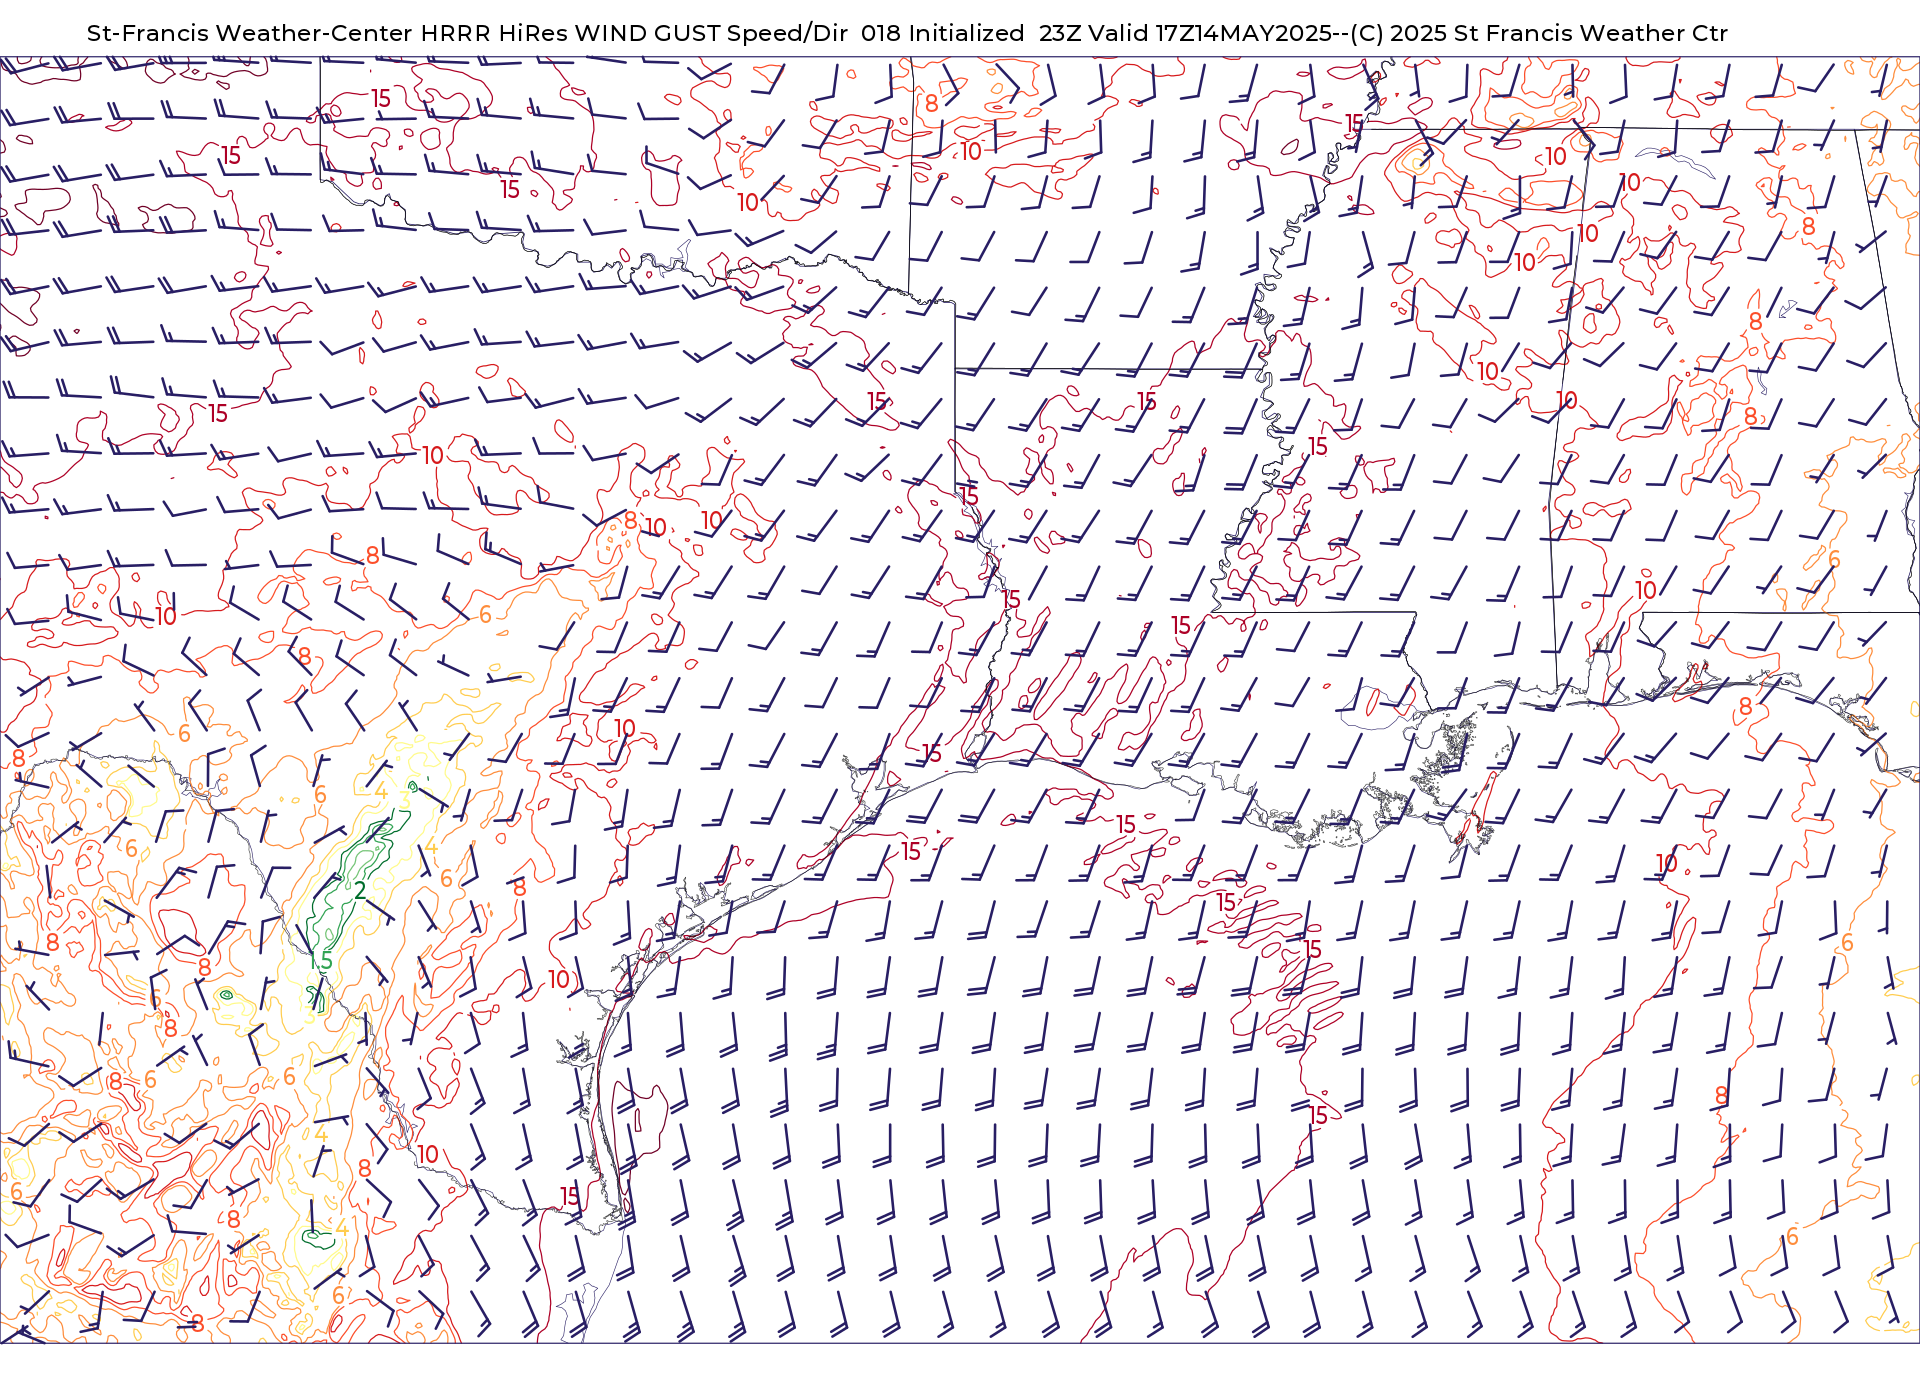This screenshot has width=1920, height=1400.
Task: Click the '23Z Valid 17Z14MAY2025' timestamp text
Action: (x=1185, y=33)
